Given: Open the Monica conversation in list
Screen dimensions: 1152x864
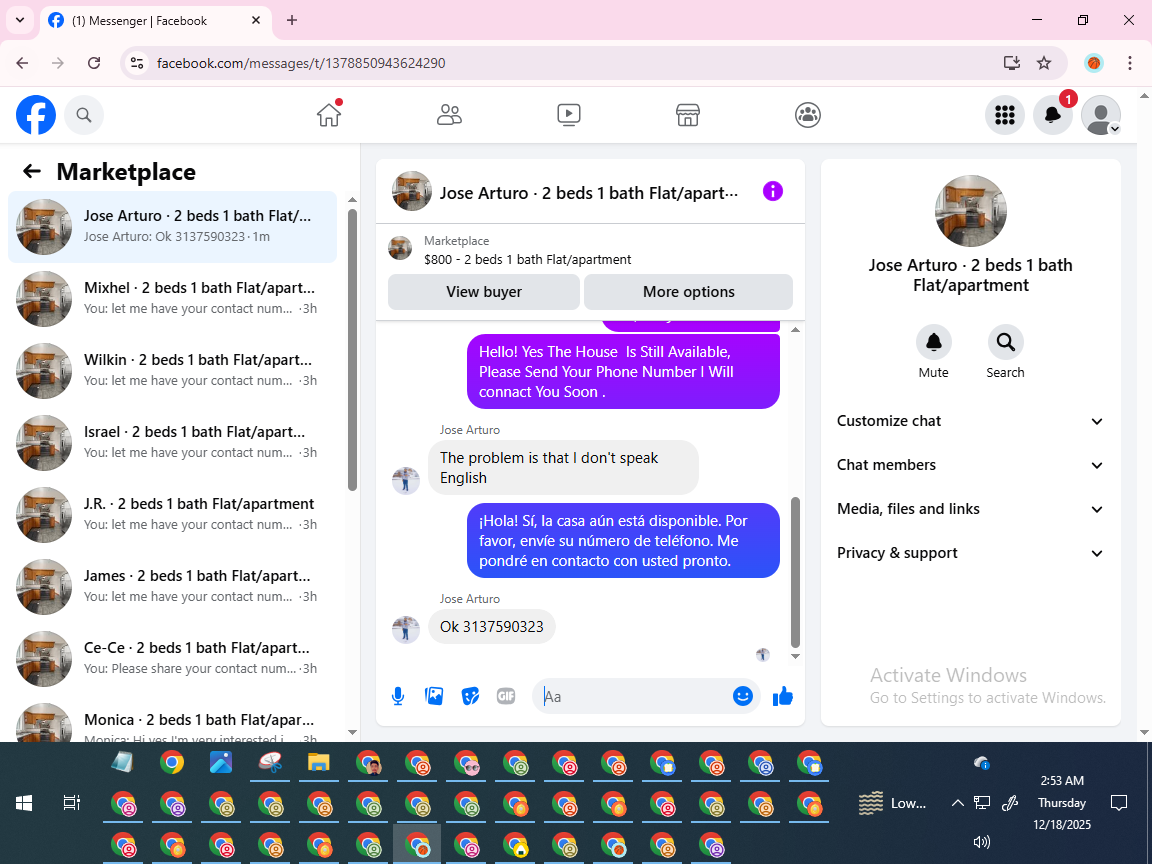Looking at the screenshot, I should click(173, 720).
